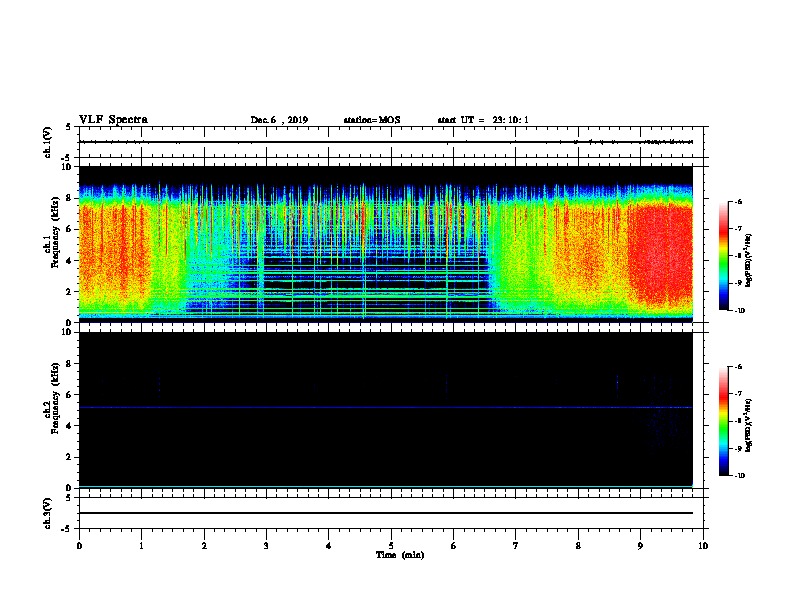Click the x-axis tick label "6" on the time axis

[454, 546]
